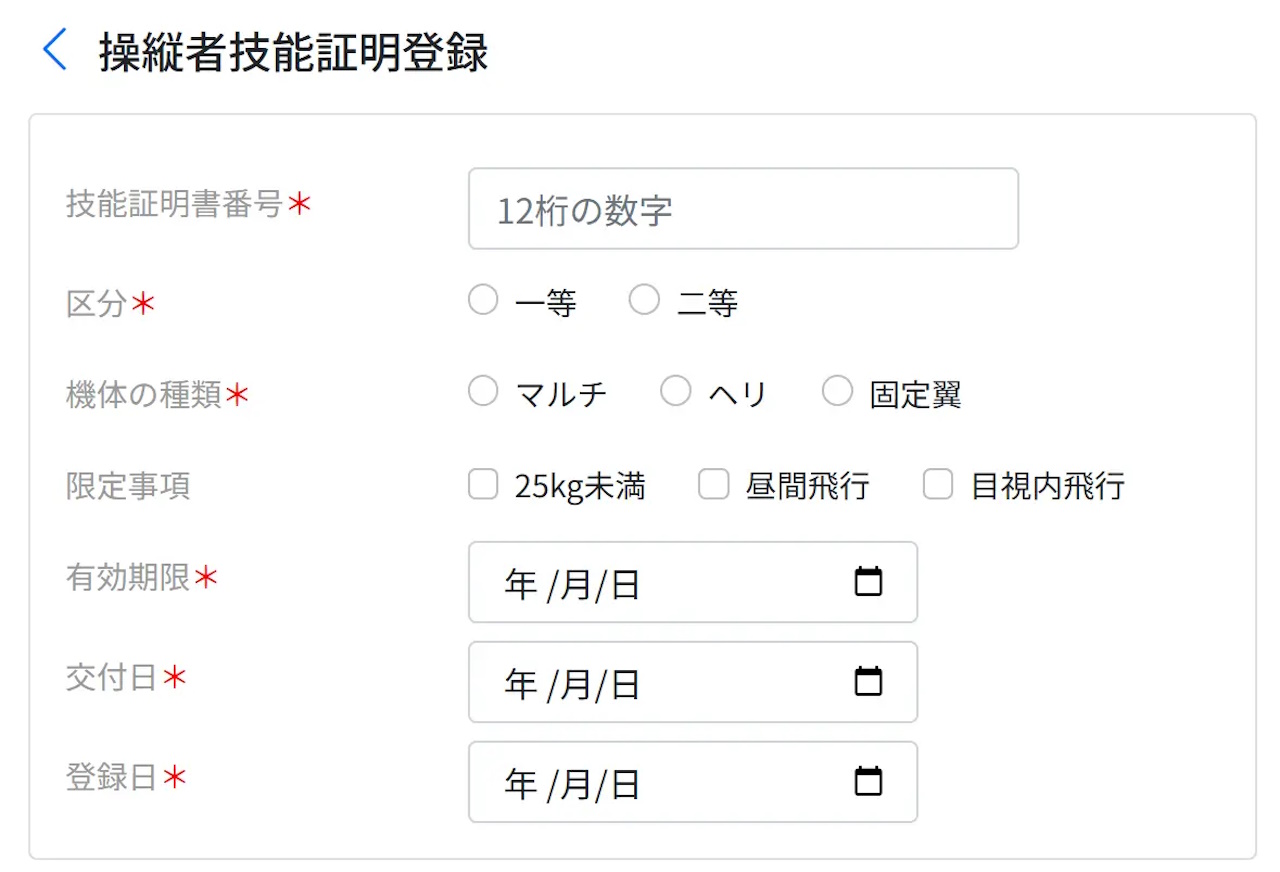This screenshot has width=1280, height=872.
Task: Click the blue back arrow icon
Action: click(x=55, y=50)
